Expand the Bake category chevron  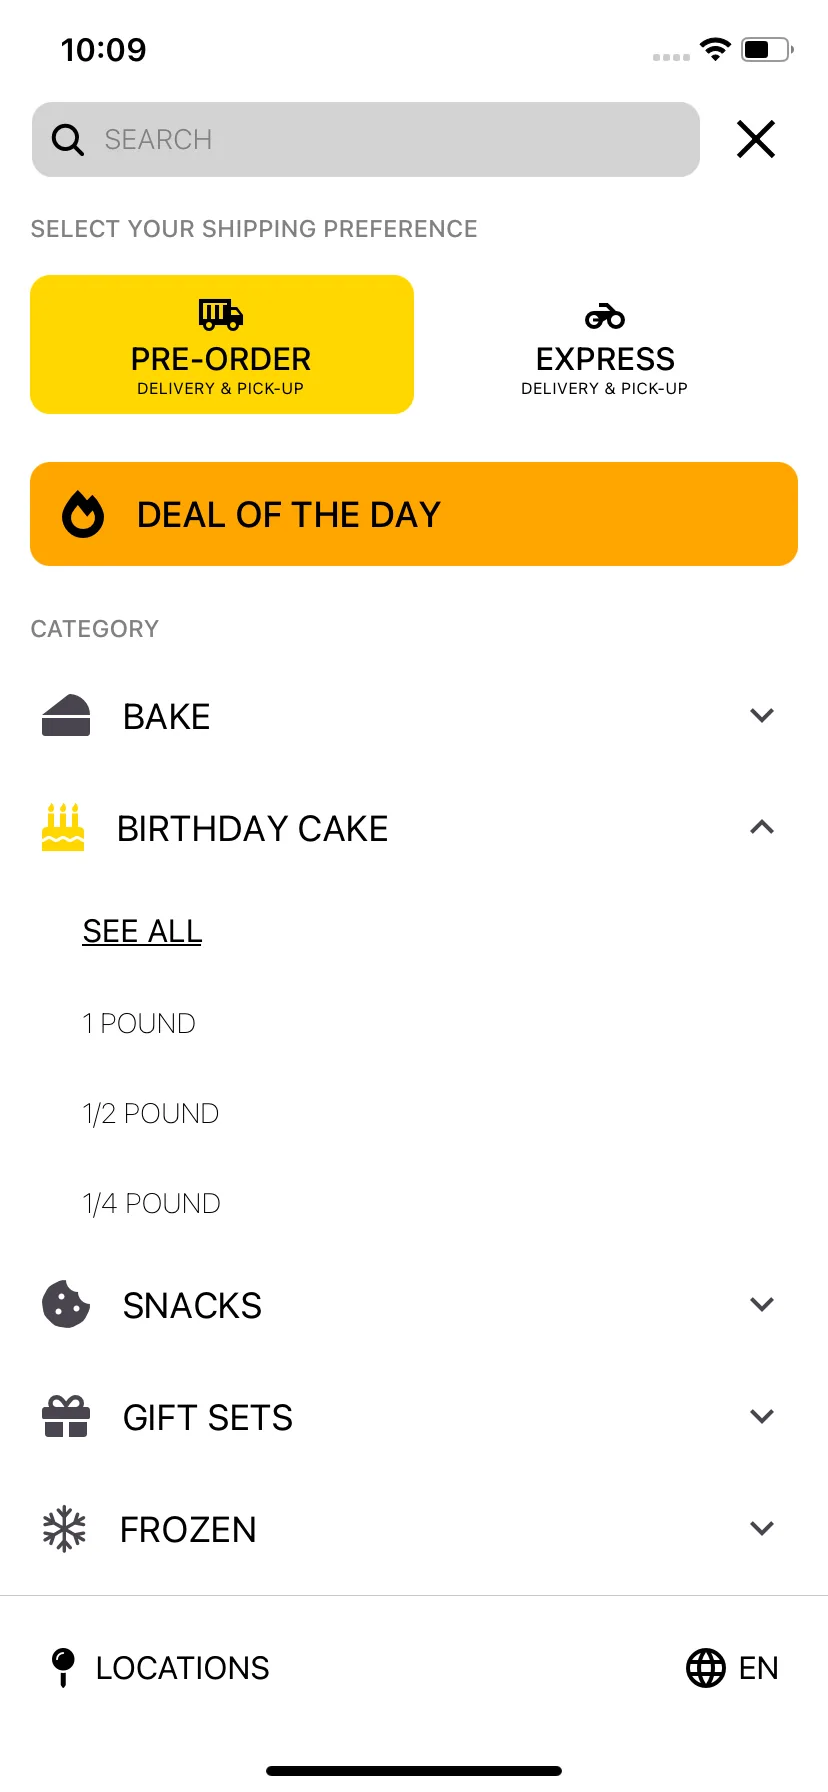click(762, 715)
